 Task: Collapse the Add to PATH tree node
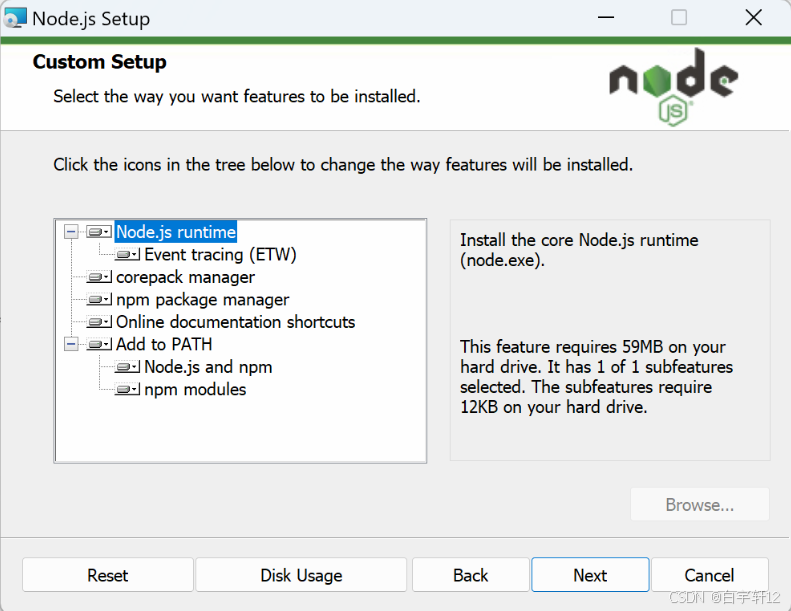[71, 344]
